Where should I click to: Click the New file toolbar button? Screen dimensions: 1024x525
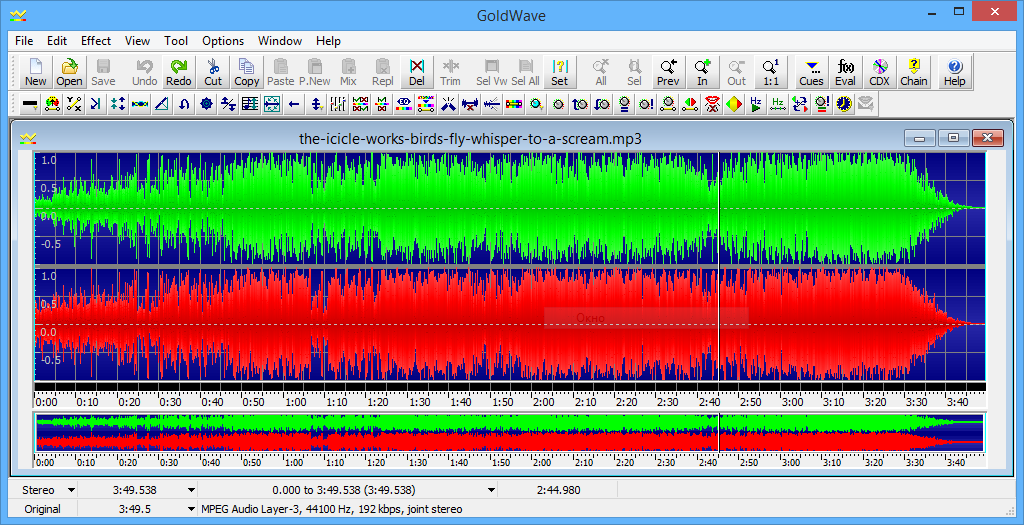[x=35, y=72]
